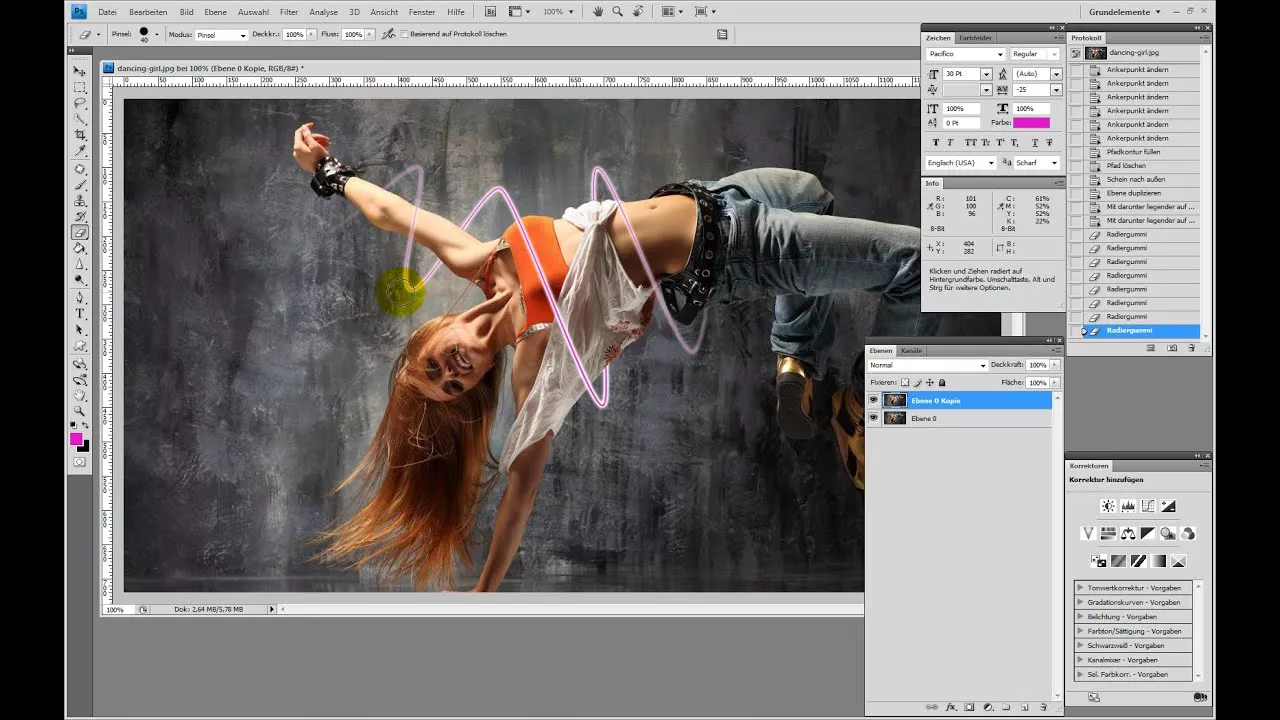Select the Horizontal Type tool
The width and height of the screenshot is (1280, 720).
point(80,313)
